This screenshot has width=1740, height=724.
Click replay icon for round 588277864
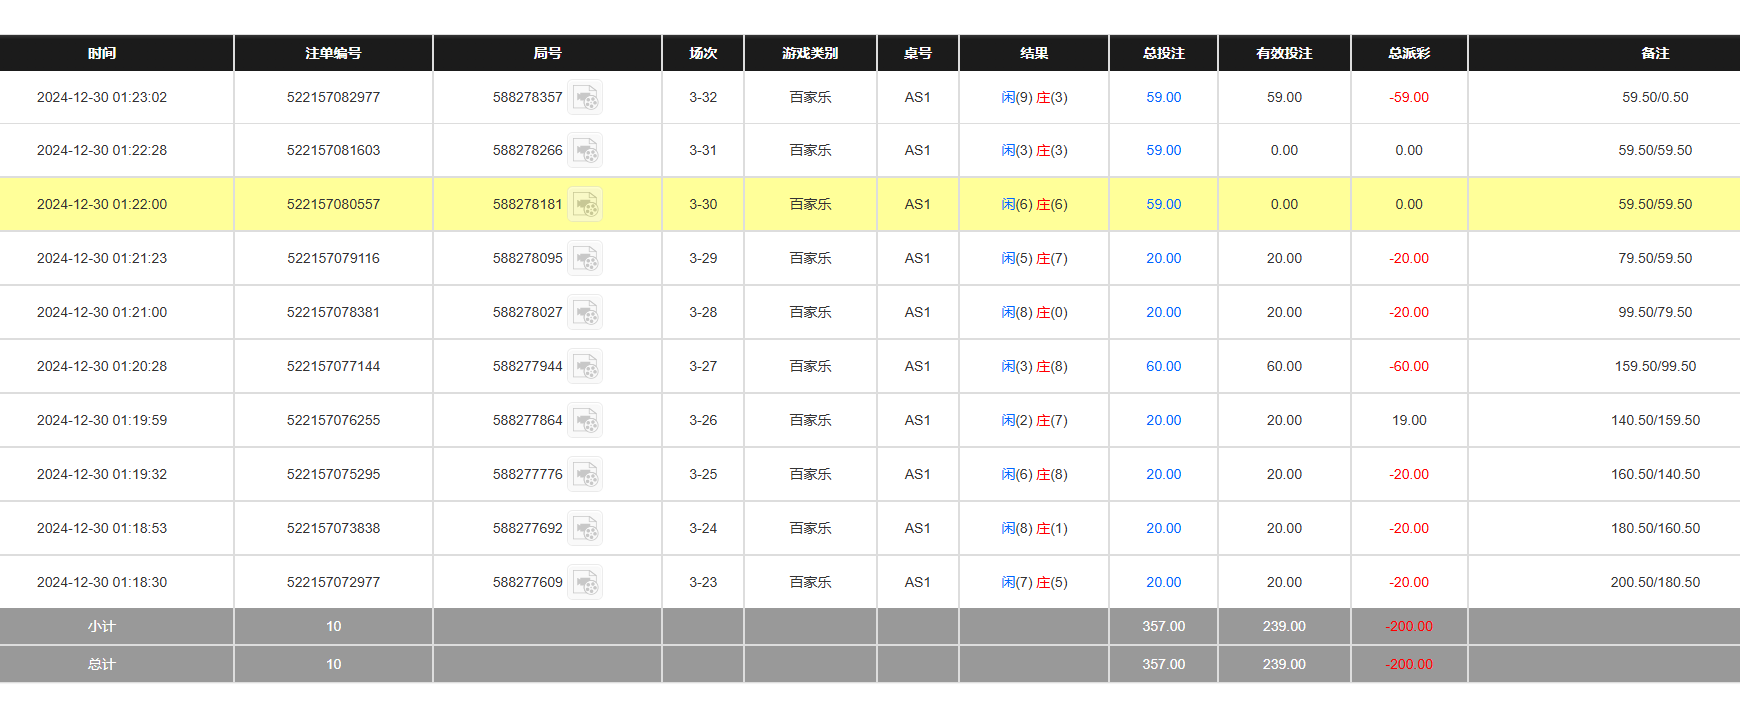pos(585,421)
